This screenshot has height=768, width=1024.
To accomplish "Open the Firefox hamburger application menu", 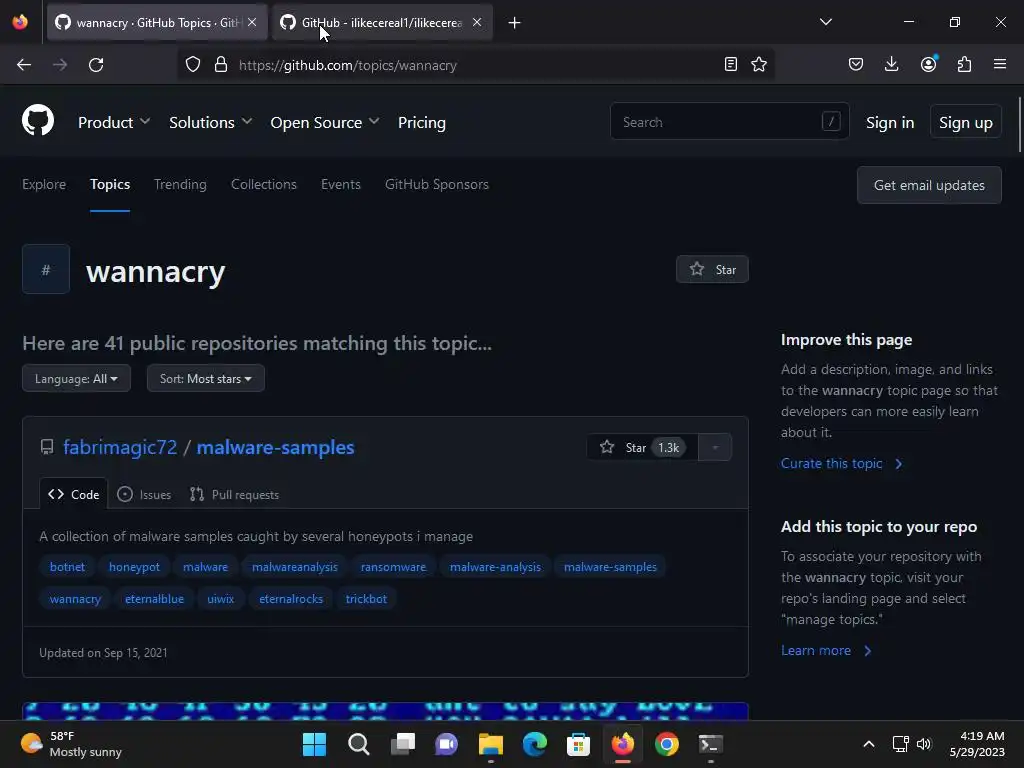I will click(x=1000, y=64).
